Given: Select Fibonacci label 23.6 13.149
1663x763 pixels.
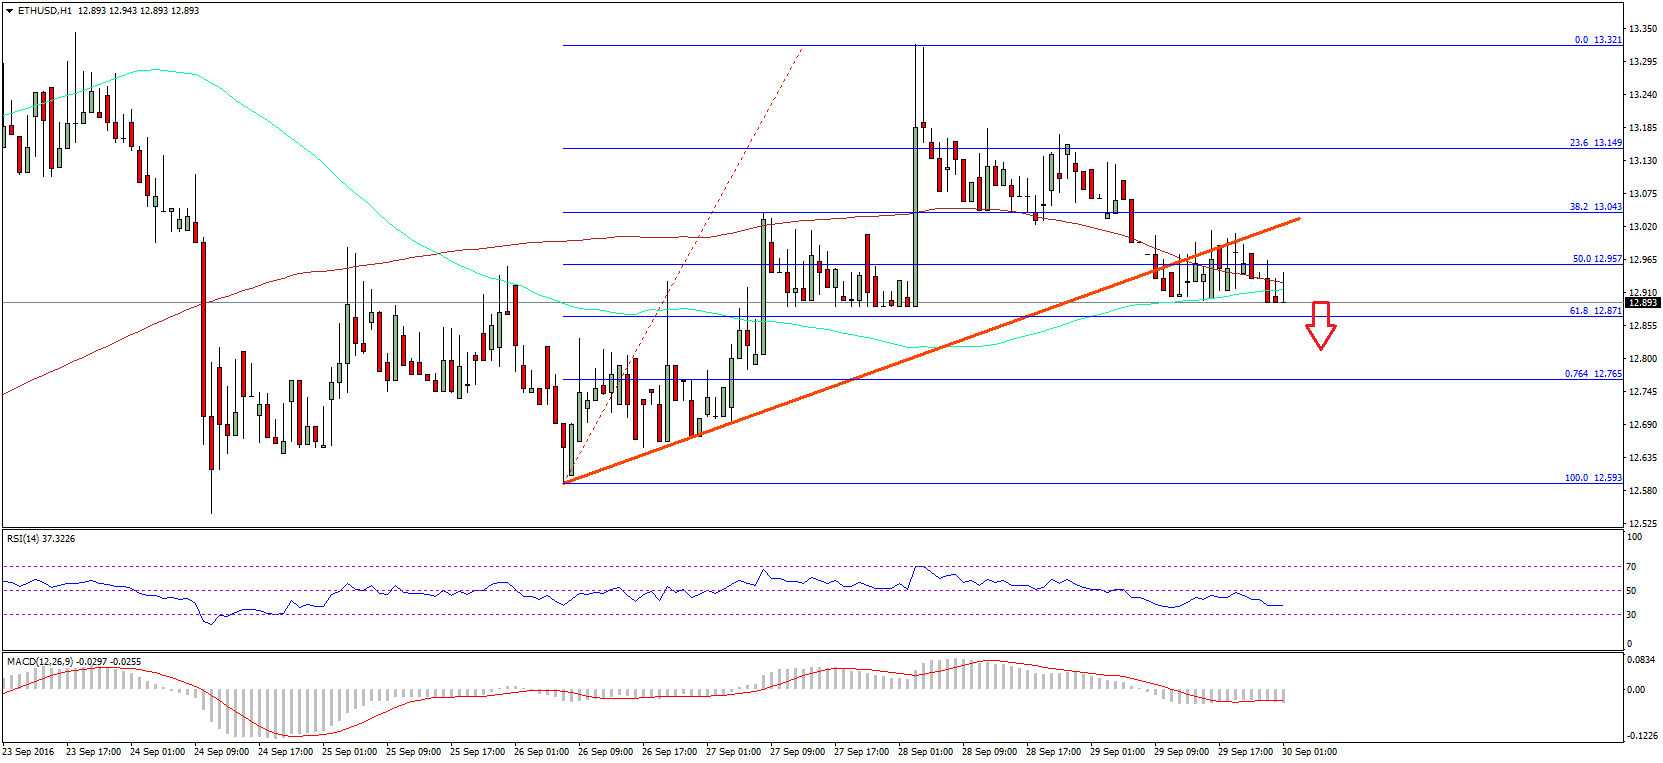Looking at the screenshot, I should pyautogui.click(x=1596, y=143).
